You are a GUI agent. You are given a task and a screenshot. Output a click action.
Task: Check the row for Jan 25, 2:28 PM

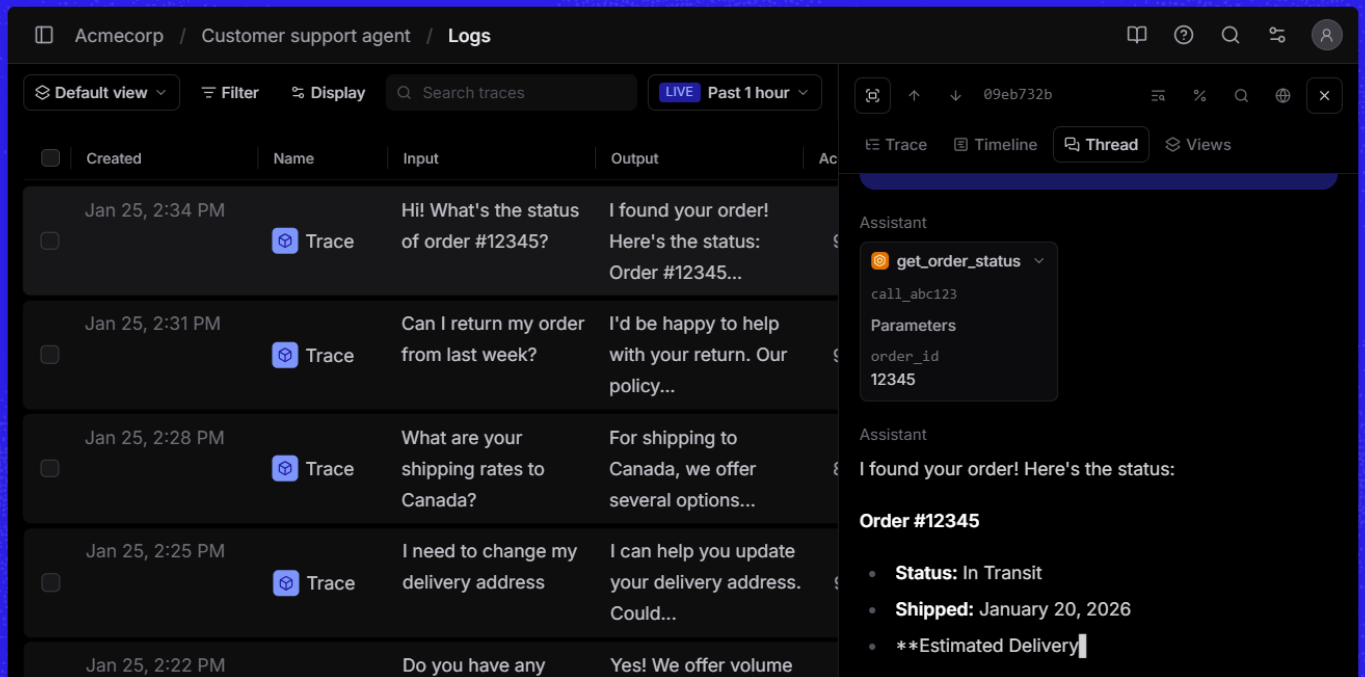[x=50, y=468]
